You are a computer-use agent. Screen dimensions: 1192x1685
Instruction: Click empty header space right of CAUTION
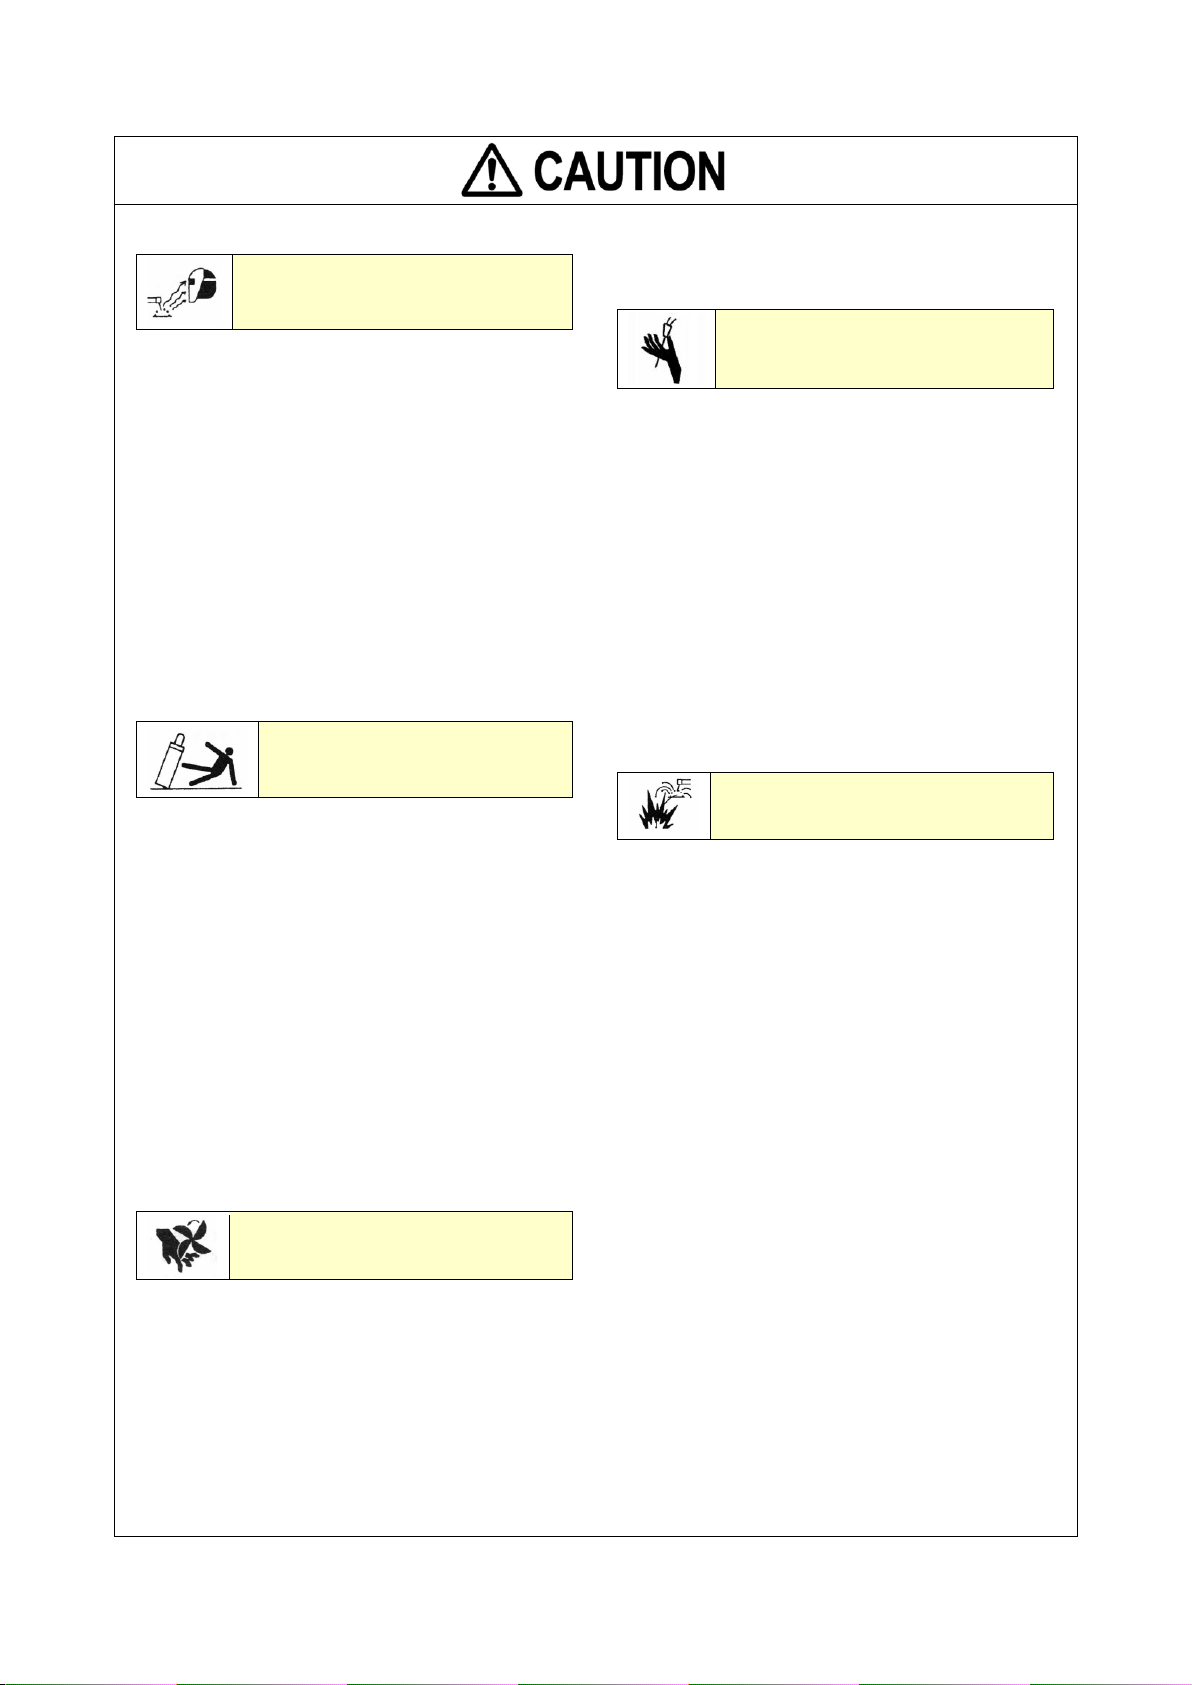click(900, 171)
